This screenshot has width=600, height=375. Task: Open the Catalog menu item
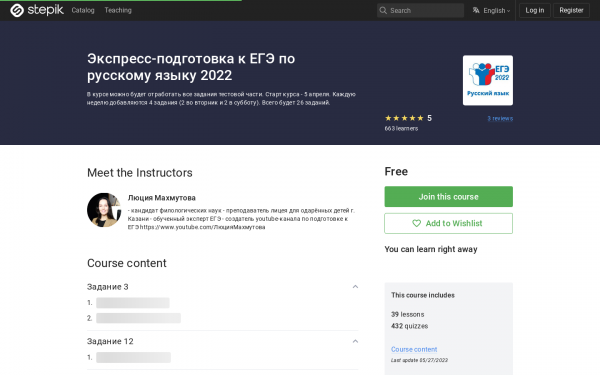[83, 10]
